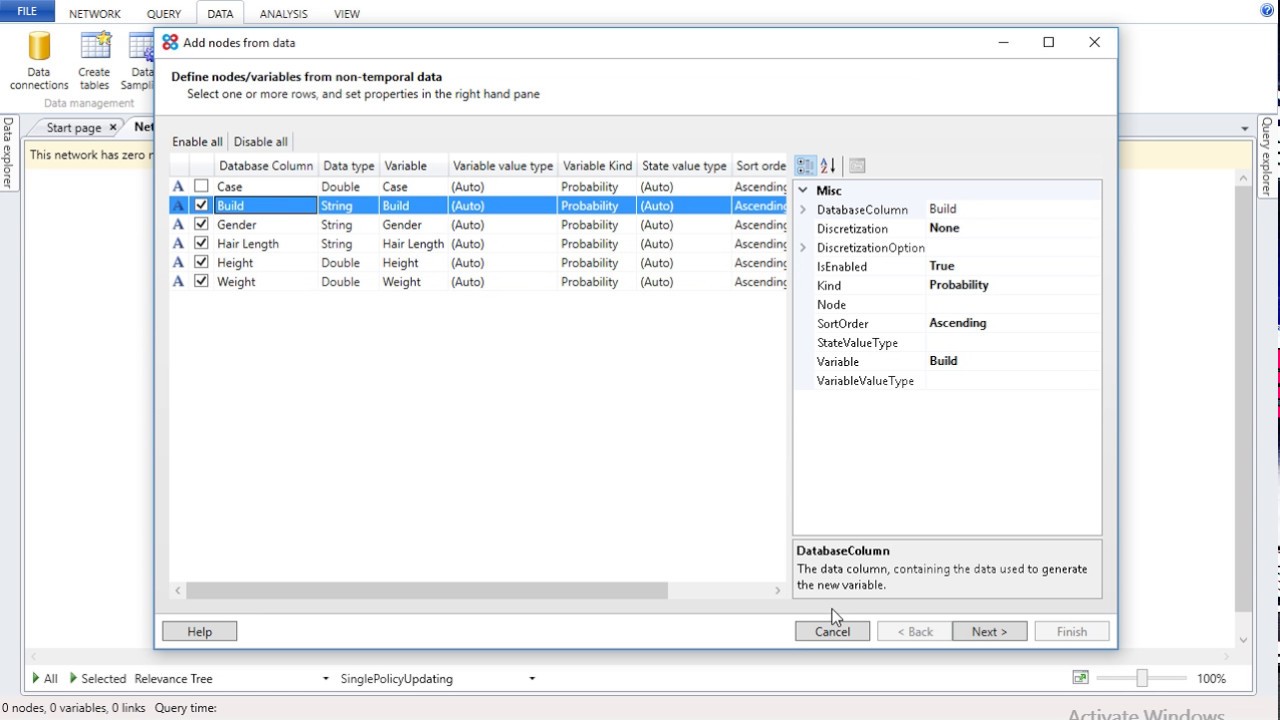Click the grid's scroll left arrow
Image resolution: width=1280 pixels, height=720 pixels.
pyautogui.click(x=178, y=591)
